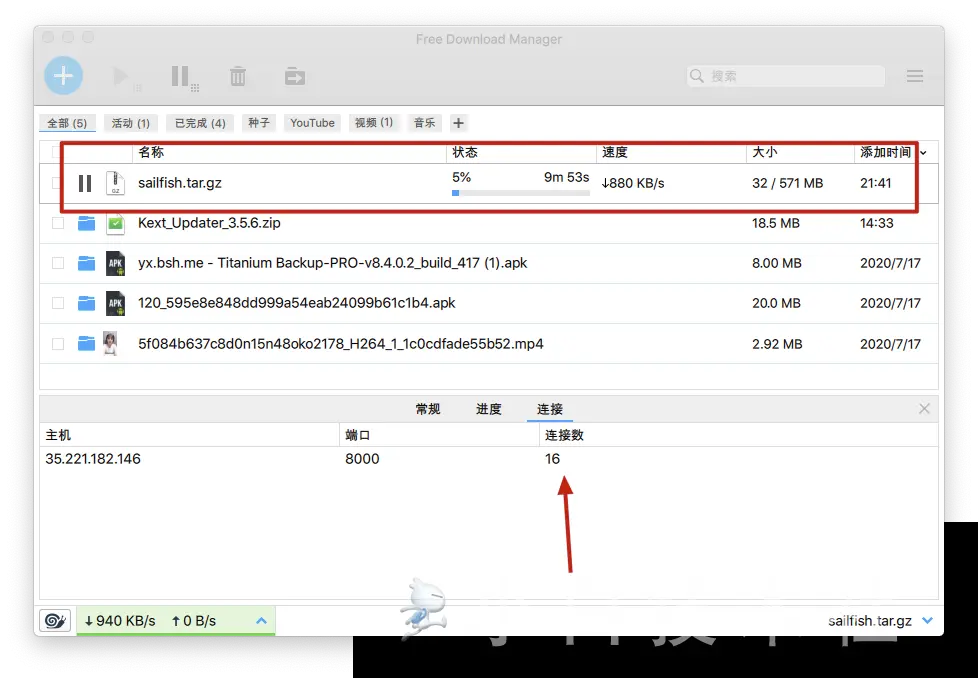Select host 35.221.182.146
Screen dimensions: 978x678
(93, 459)
